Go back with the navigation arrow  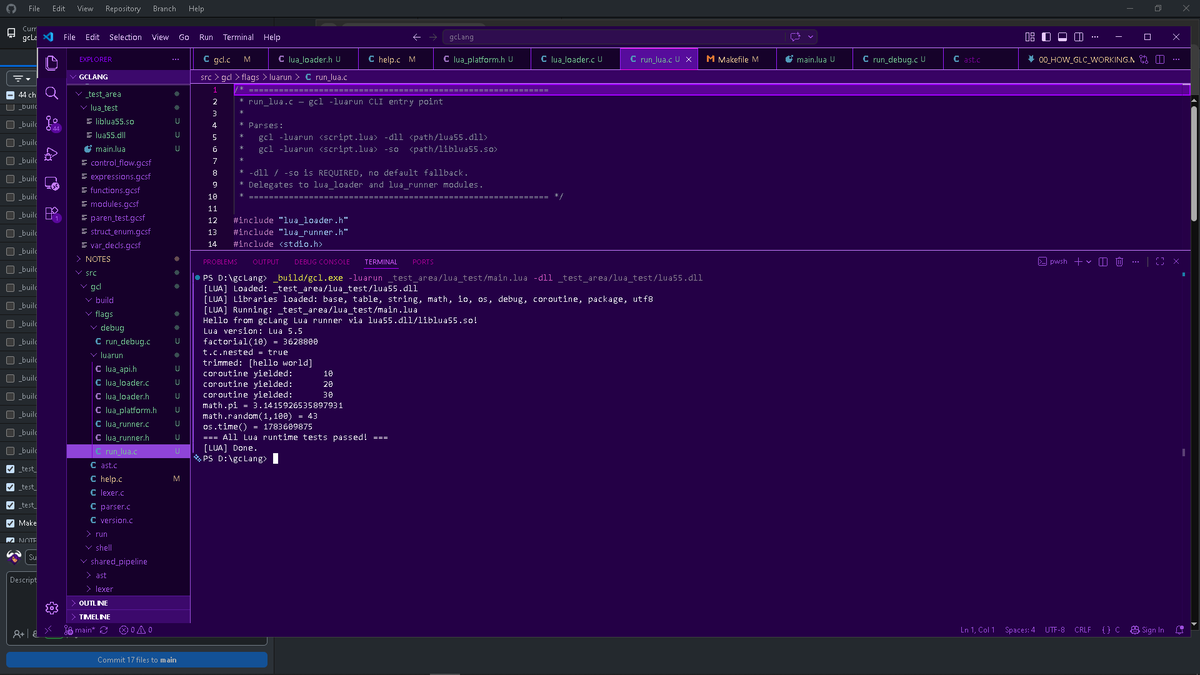click(x=417, y=37)
